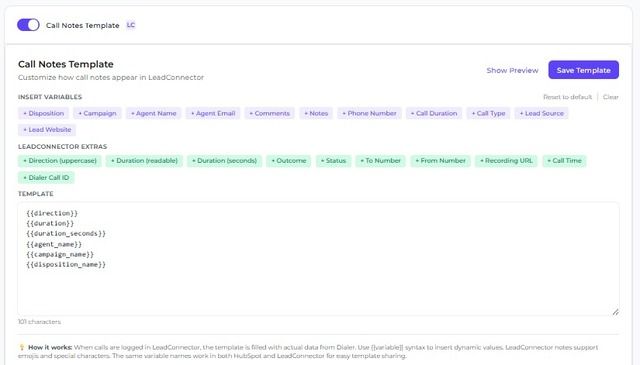Image resolution: width=640 pixels, height=365 pixels.
Task: Insert the Dialer Call ID variable
Action: [46, 178]
